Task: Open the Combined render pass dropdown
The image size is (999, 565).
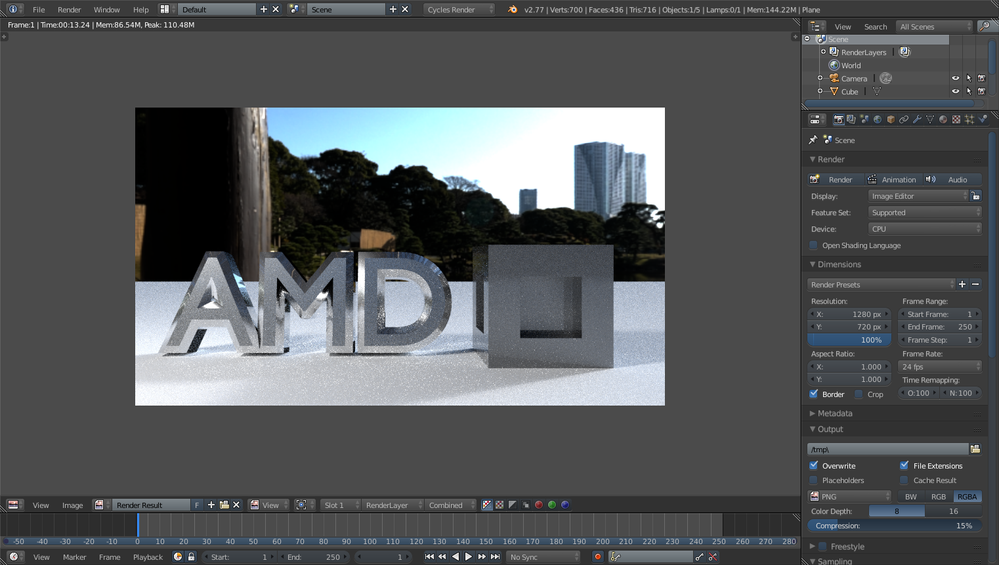Action: click(450, 505)
